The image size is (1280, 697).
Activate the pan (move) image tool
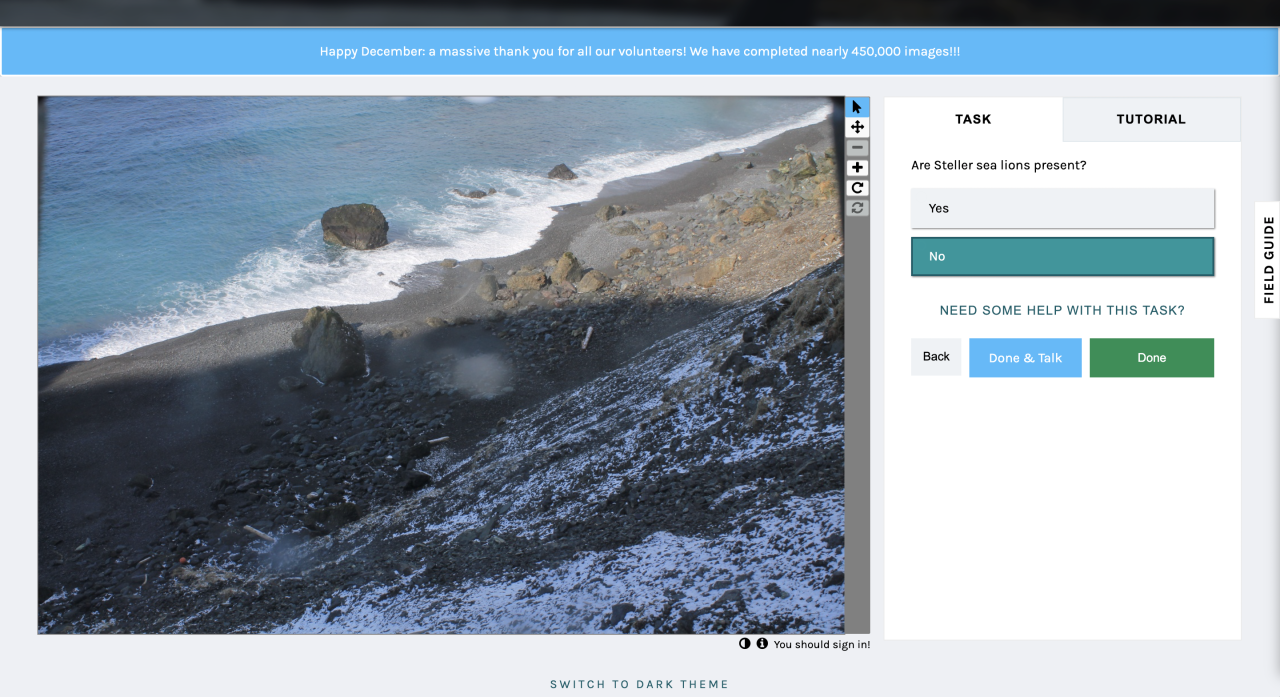[857, 127]
